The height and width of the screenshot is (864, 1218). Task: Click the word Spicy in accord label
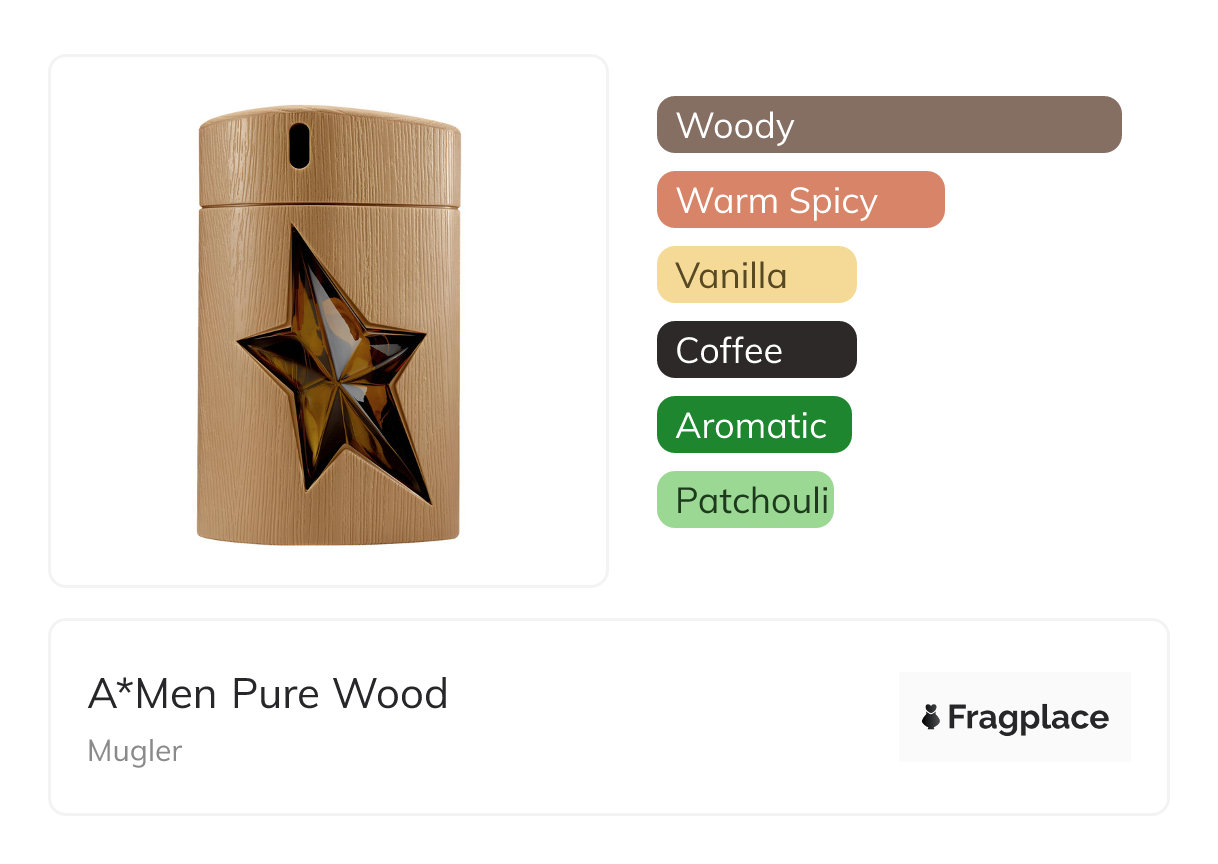tap(833, 202)
